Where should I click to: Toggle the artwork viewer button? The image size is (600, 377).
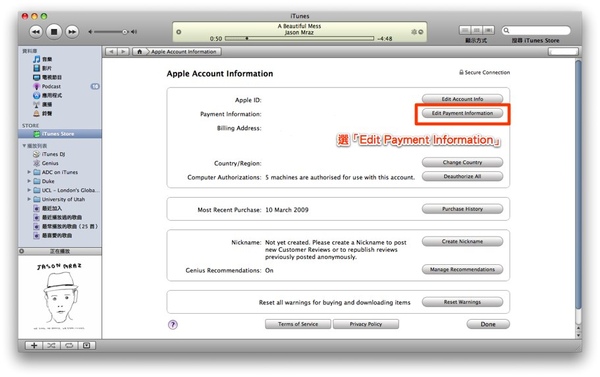(x=87, y=346)
